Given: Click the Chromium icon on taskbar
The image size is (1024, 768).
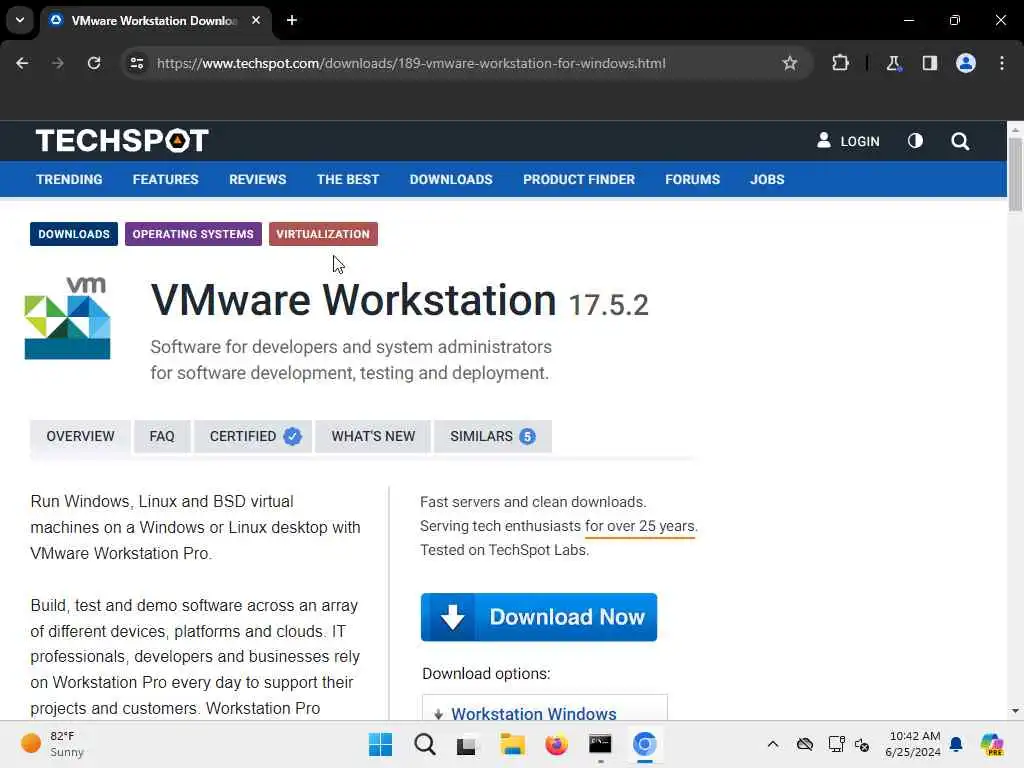Looking at the screenshot, I should (645, 744).
